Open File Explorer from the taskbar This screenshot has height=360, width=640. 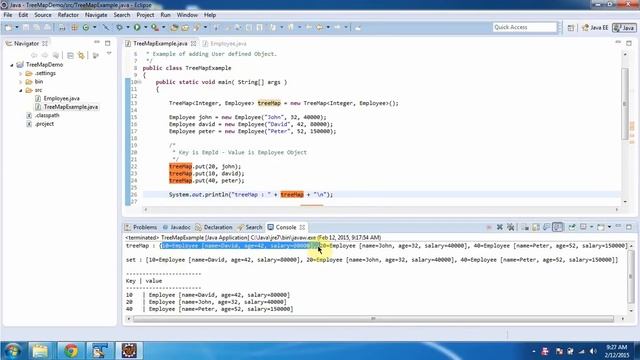[40, 351]
